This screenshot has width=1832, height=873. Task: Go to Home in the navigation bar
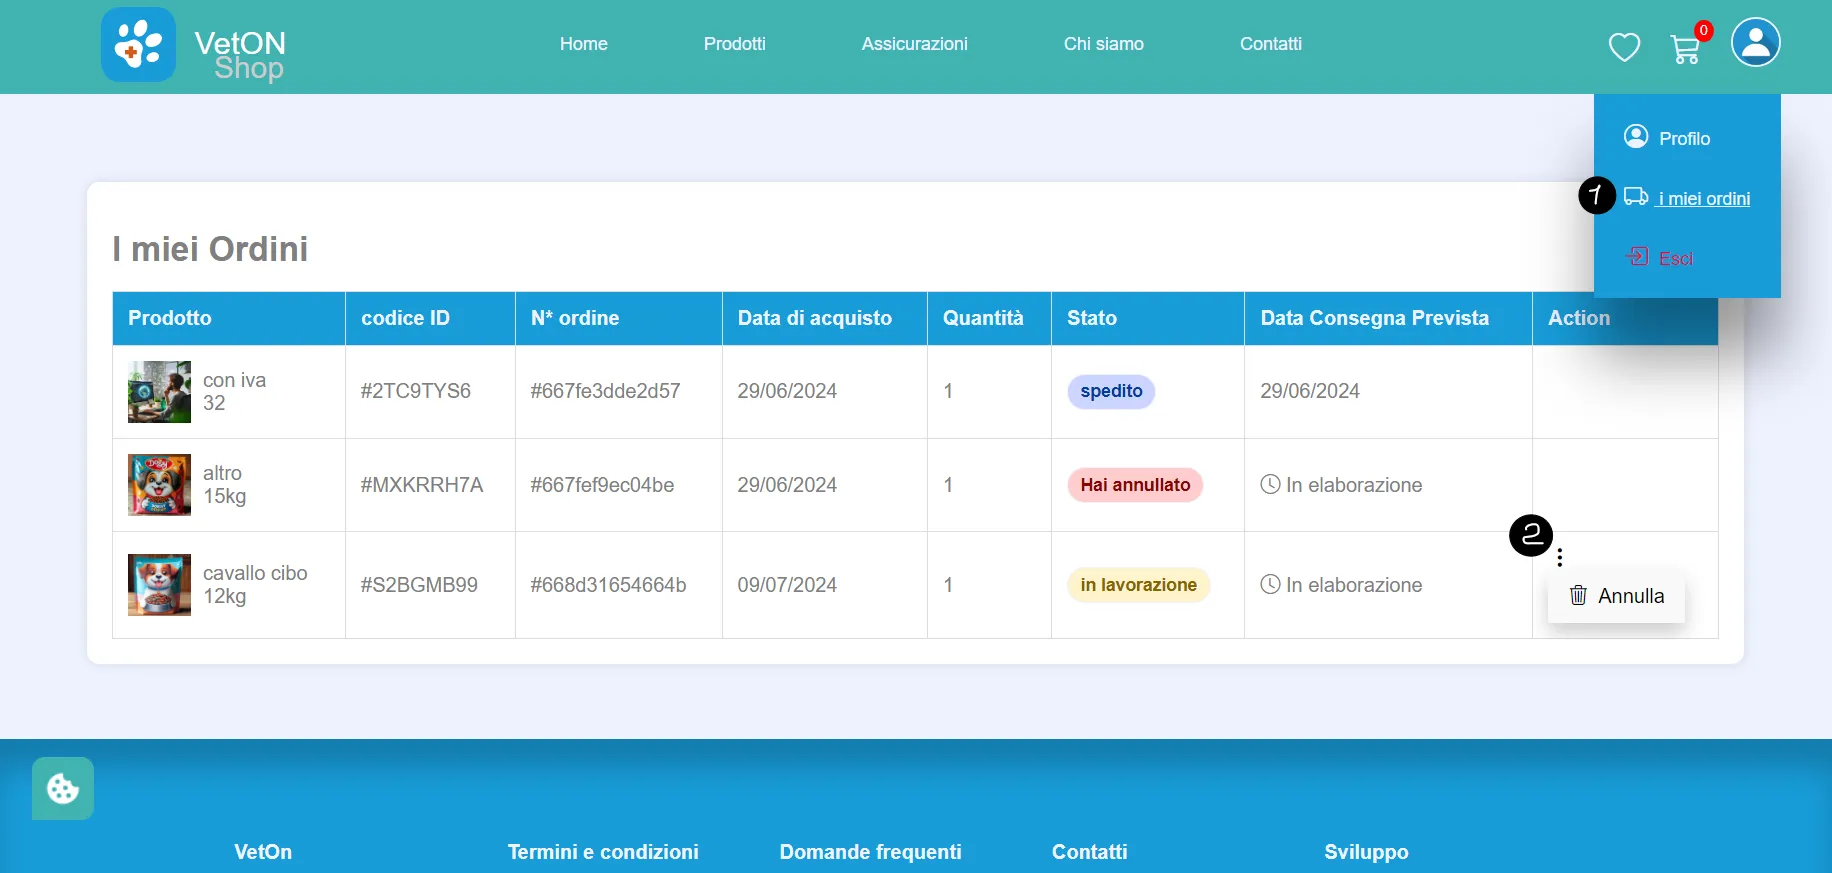point(584,44)
